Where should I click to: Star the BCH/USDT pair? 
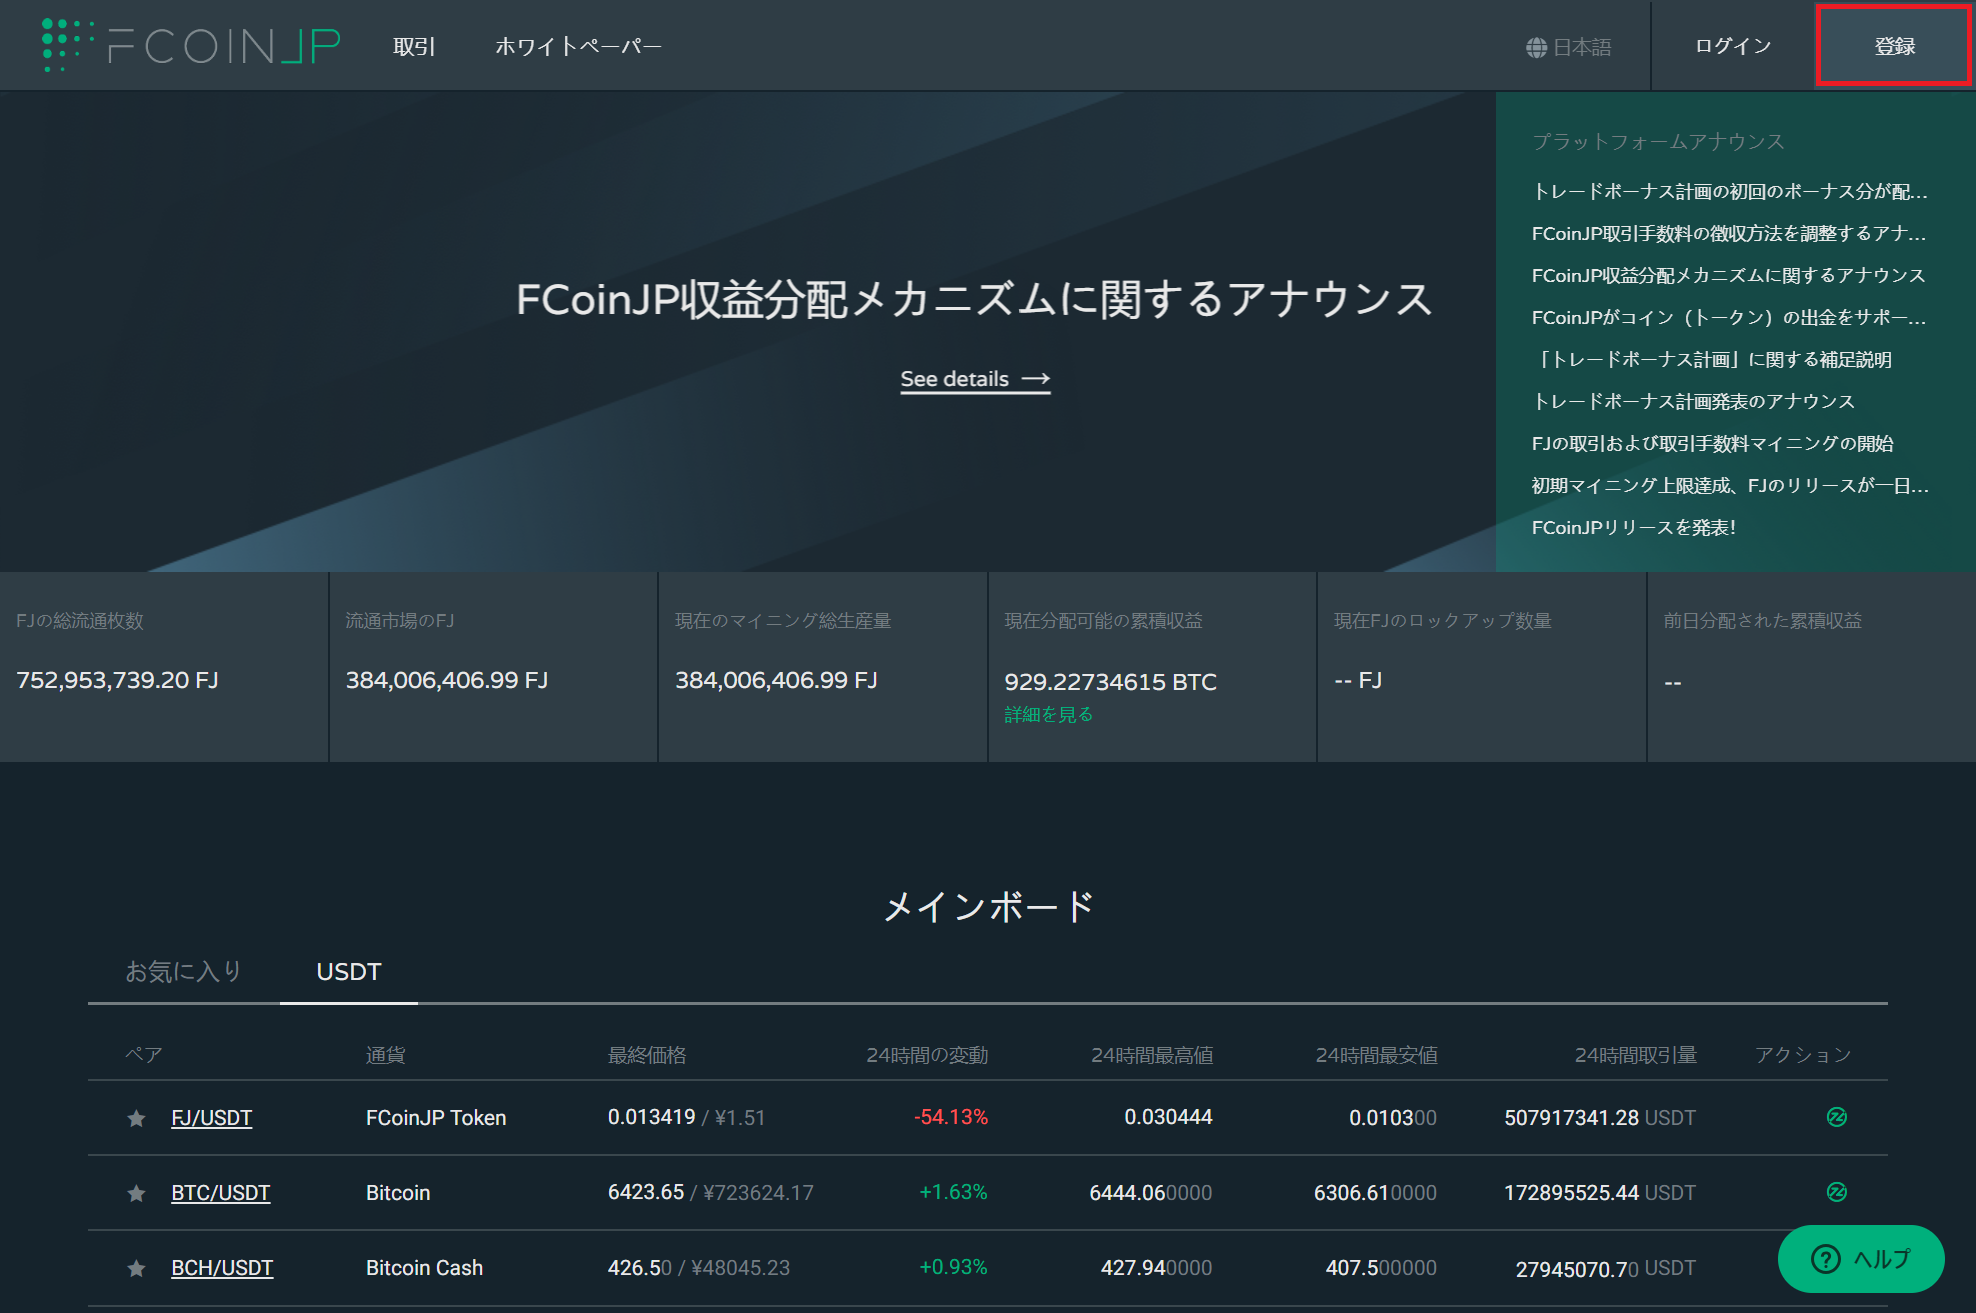(x=137, y=1268)
